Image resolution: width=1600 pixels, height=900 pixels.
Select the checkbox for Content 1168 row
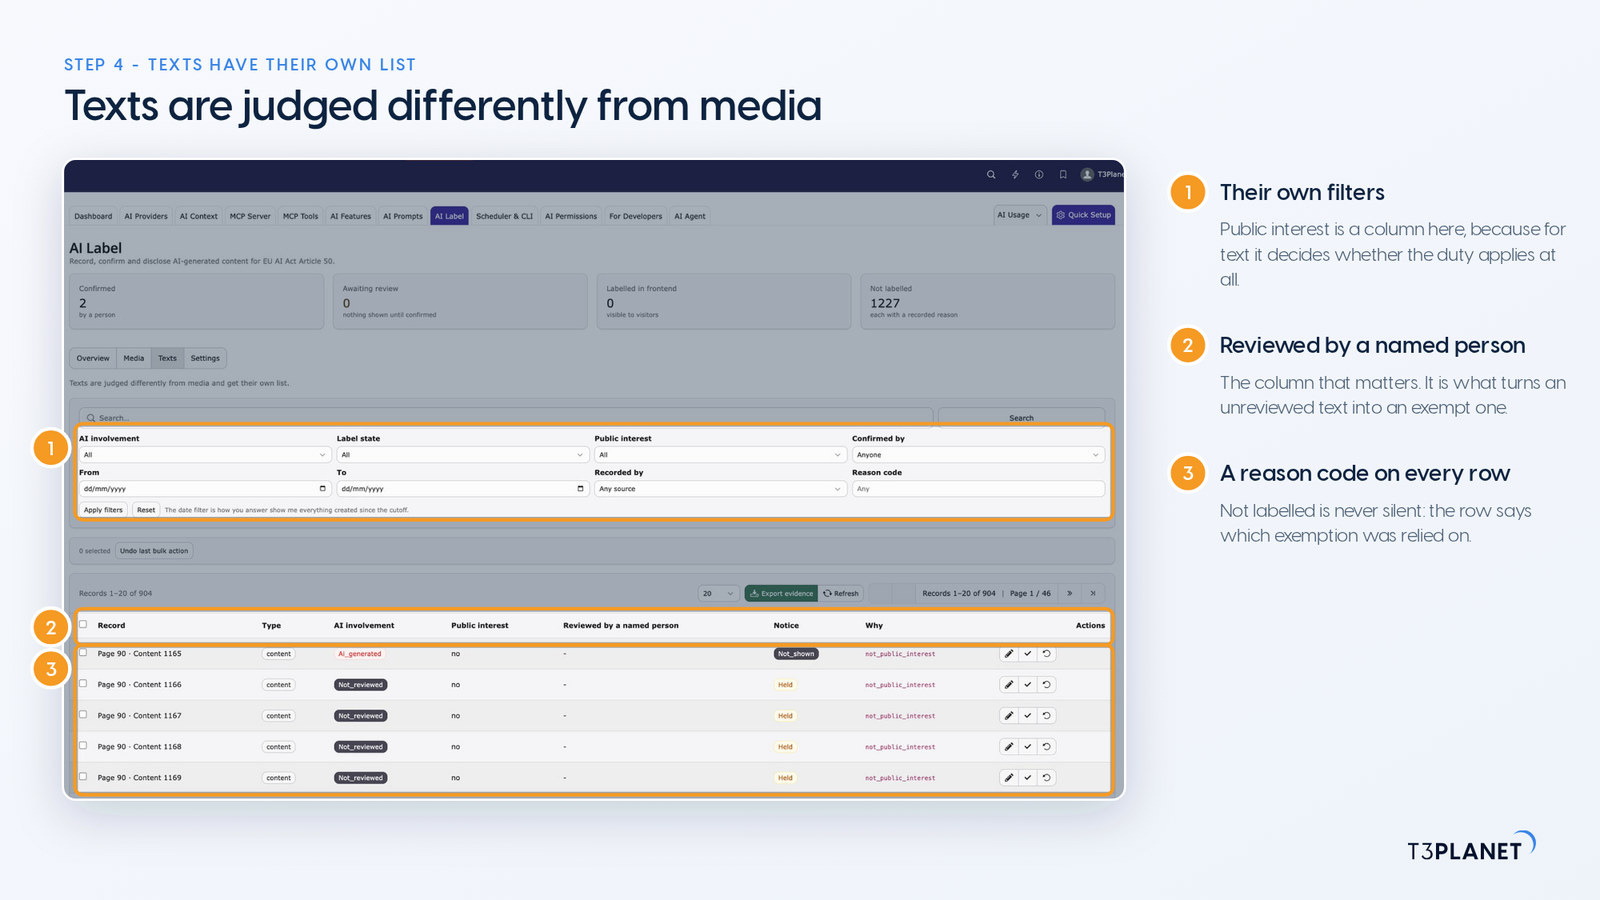click(x=83, y=746)
